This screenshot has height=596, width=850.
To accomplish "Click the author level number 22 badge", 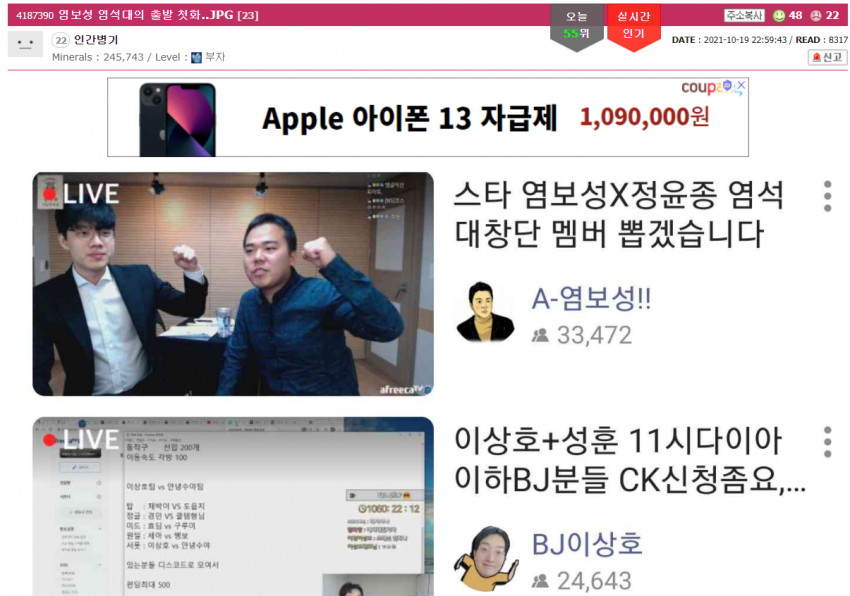I will tap(61, 40).
